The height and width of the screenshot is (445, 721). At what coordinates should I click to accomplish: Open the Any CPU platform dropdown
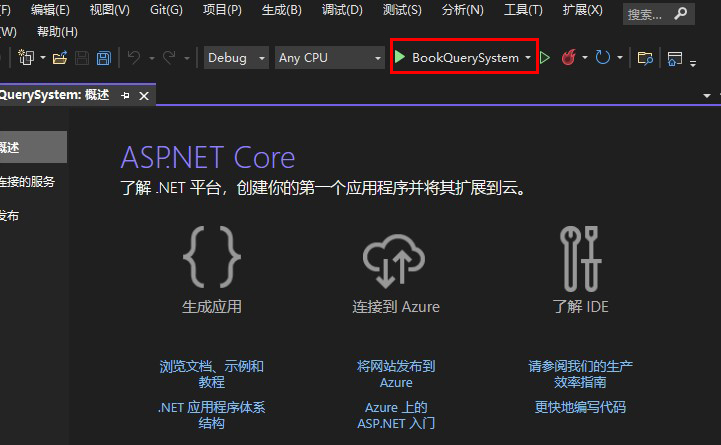coord(330,58)
